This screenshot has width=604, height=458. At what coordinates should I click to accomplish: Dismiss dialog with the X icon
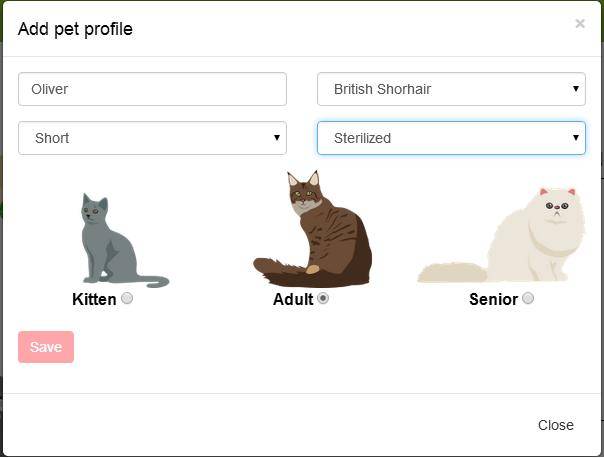pos(580,23)
